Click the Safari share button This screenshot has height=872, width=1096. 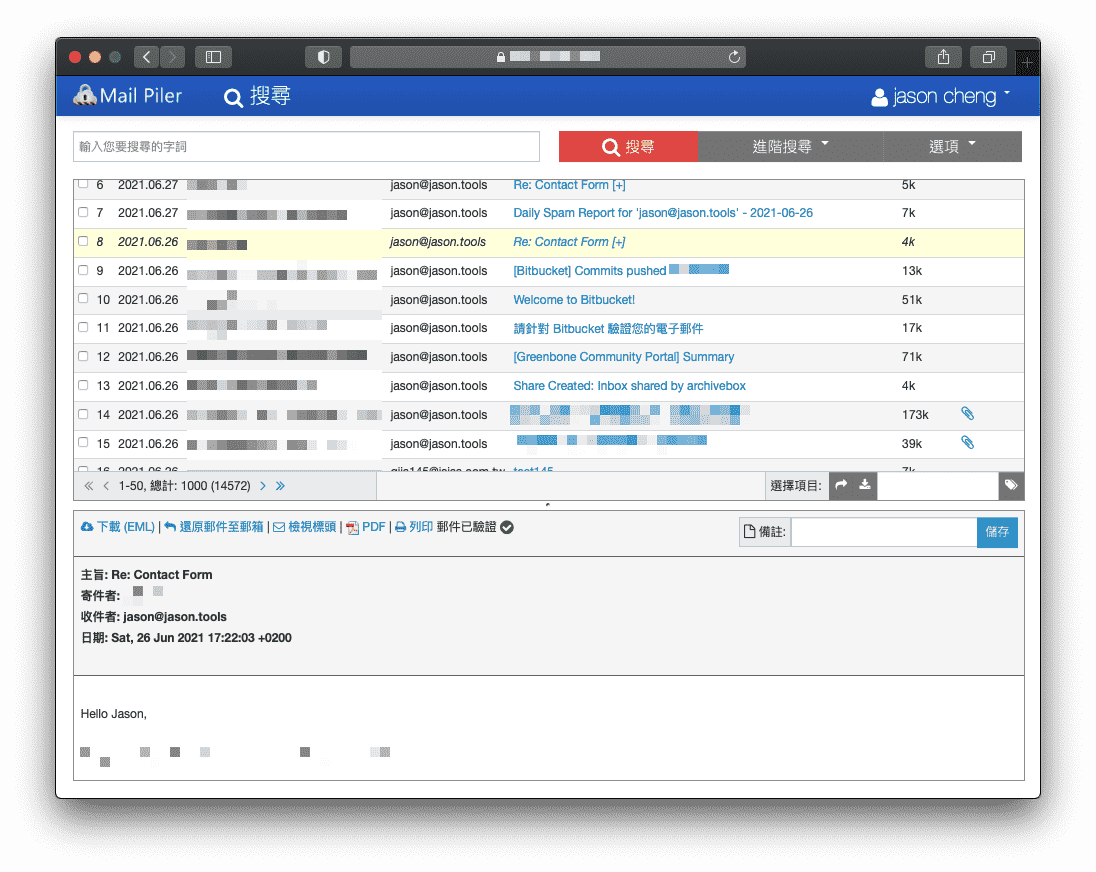[943, 57]
